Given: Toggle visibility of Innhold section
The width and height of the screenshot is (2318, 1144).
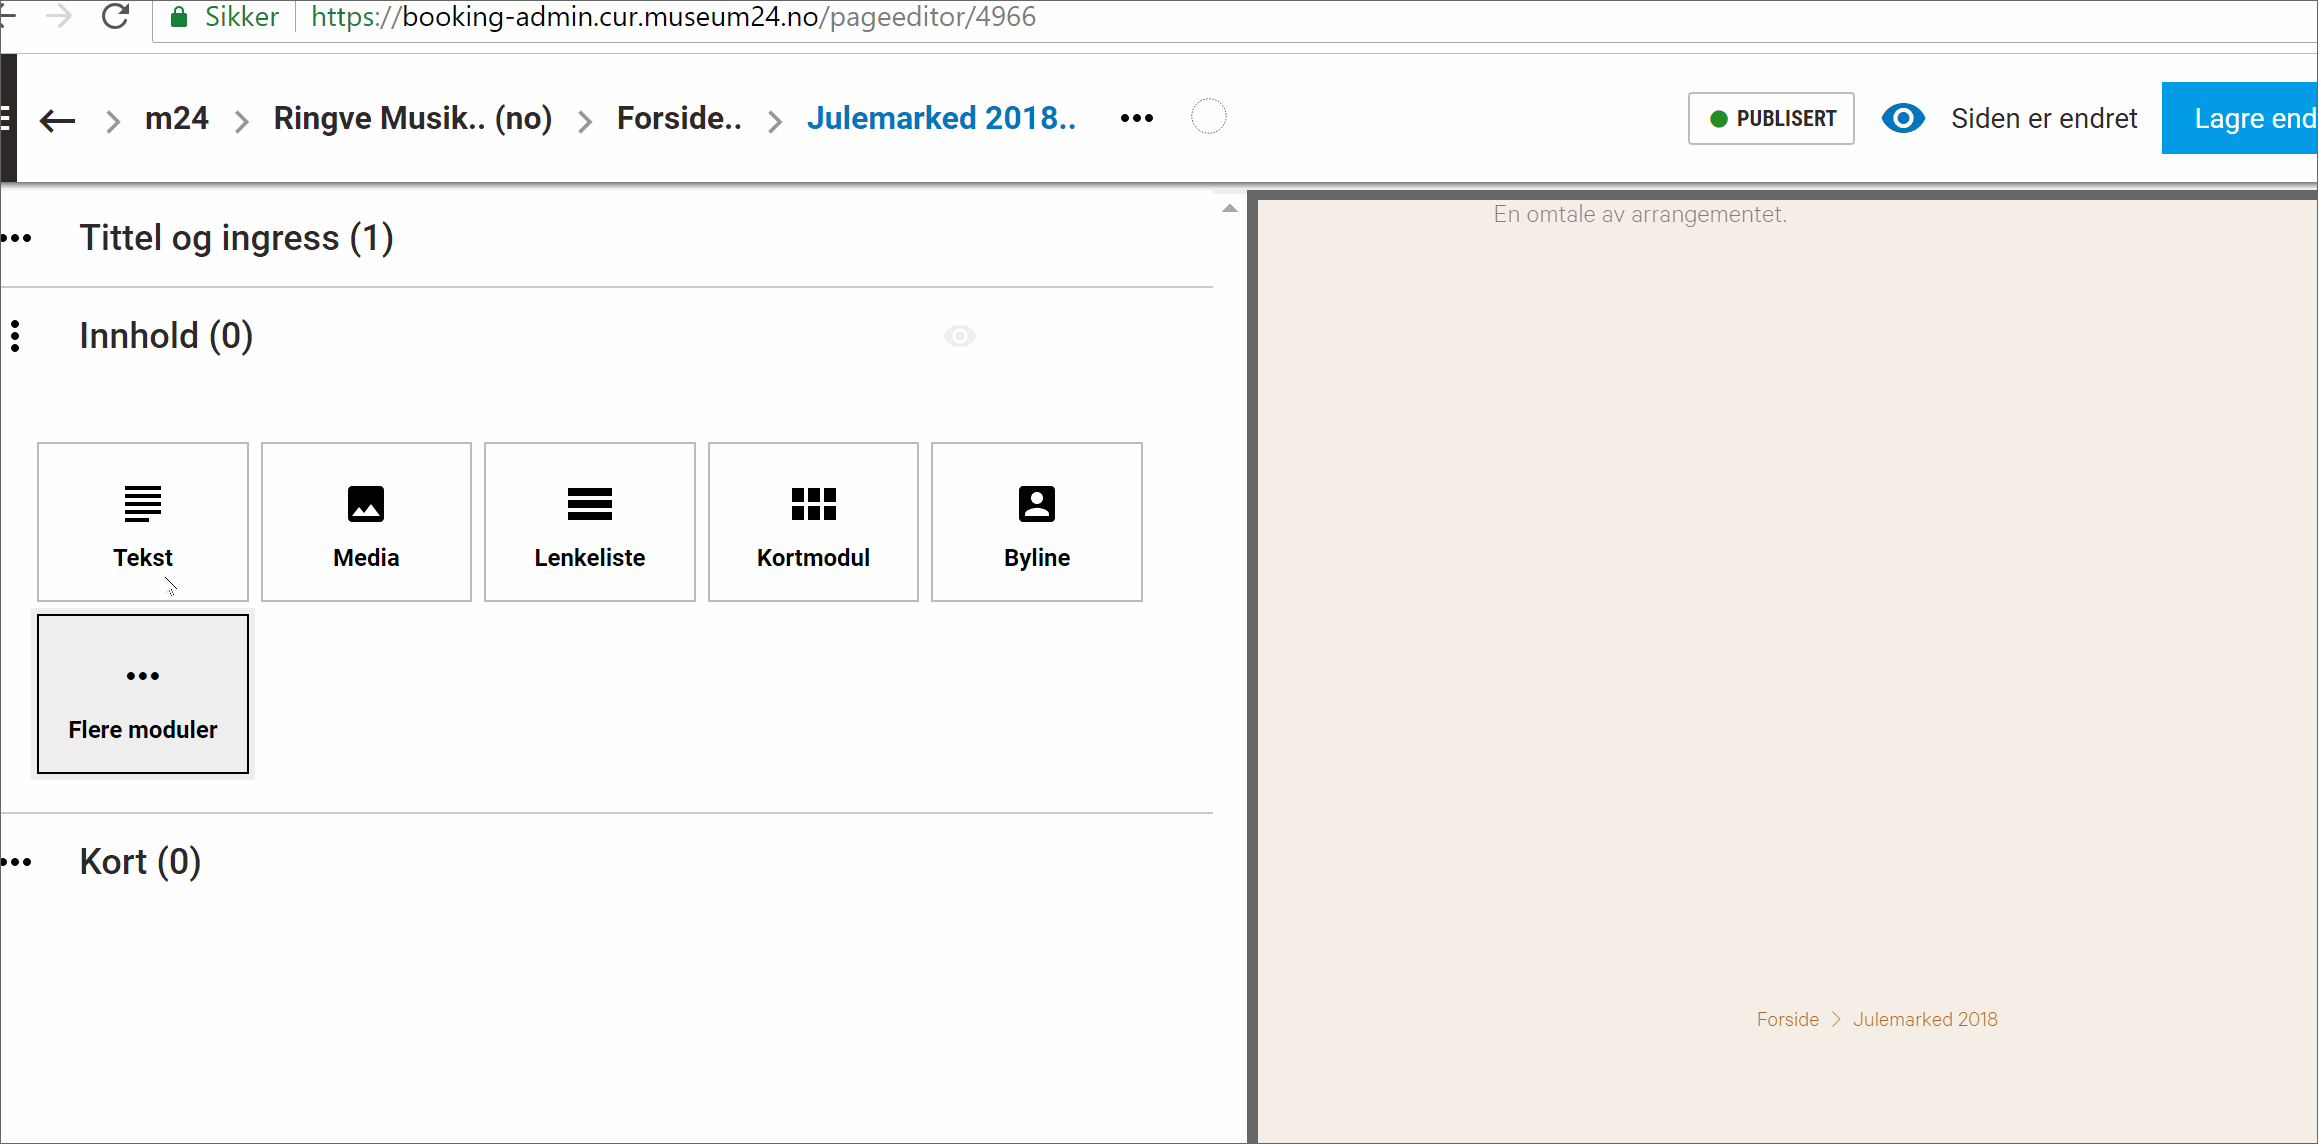Looking at the screenshot, I should pos(959,336).
